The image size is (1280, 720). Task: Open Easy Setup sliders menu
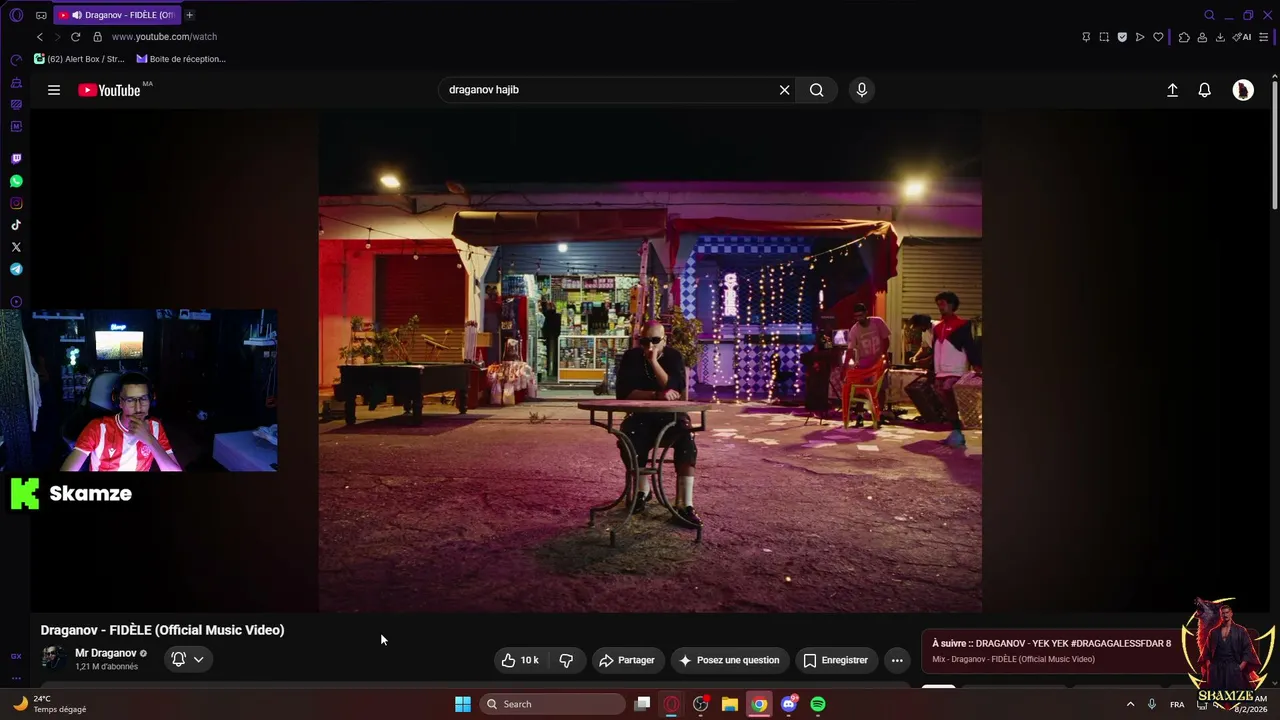coord(1266,37)
